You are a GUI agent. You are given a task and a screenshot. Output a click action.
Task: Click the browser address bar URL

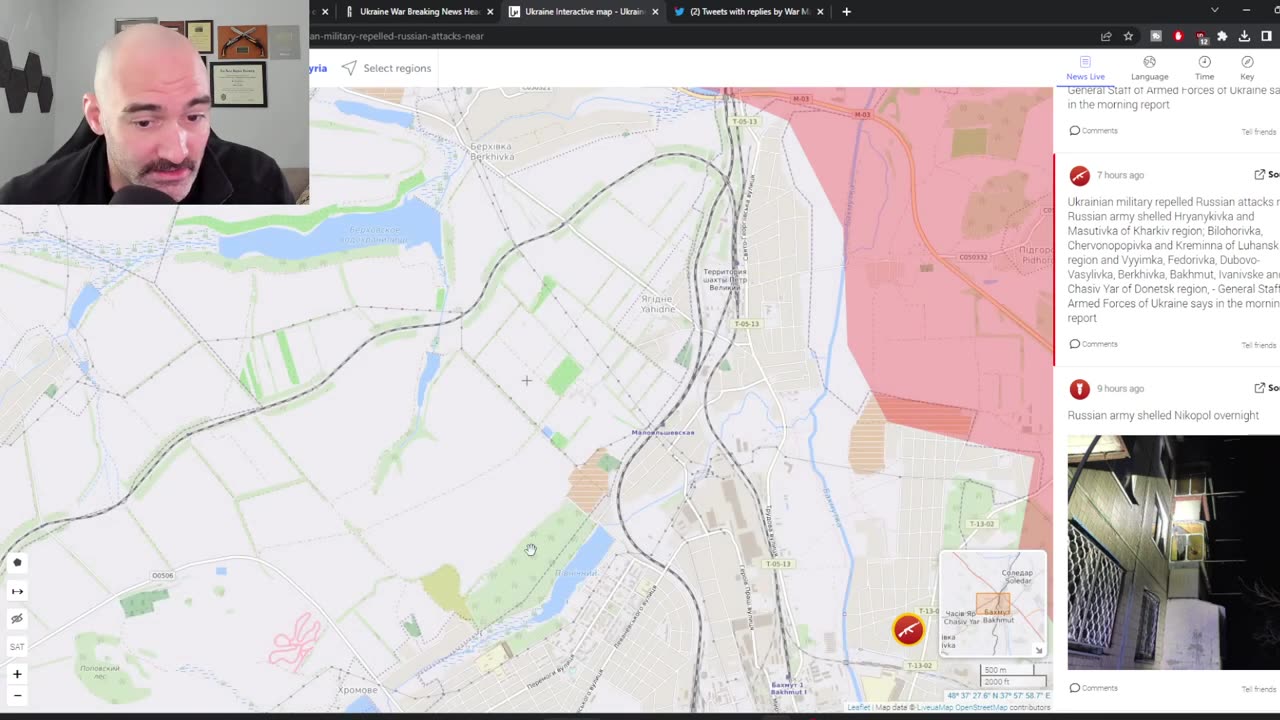tap(396, 36)
